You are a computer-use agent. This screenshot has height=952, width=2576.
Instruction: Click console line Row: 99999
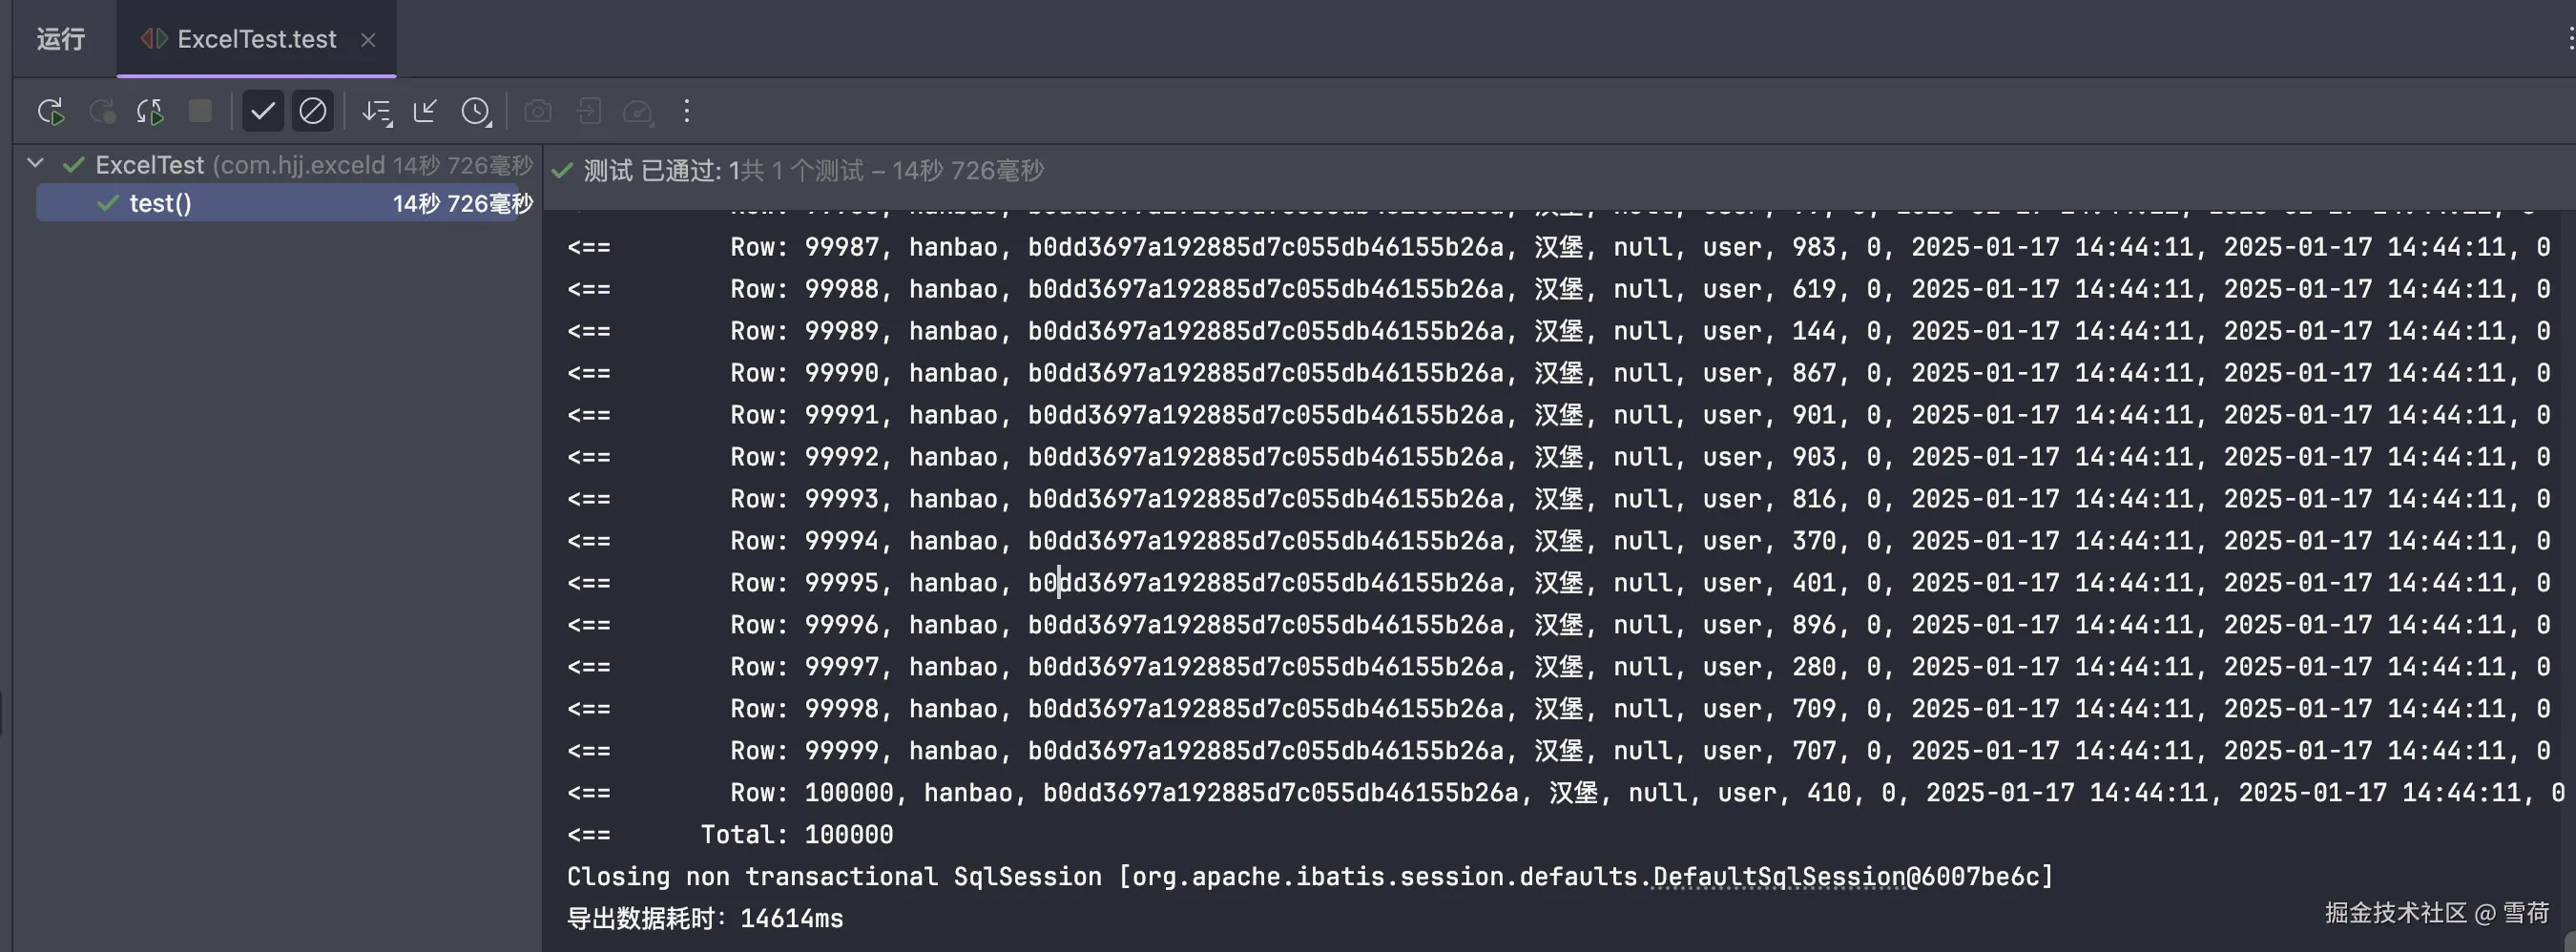1558,751
